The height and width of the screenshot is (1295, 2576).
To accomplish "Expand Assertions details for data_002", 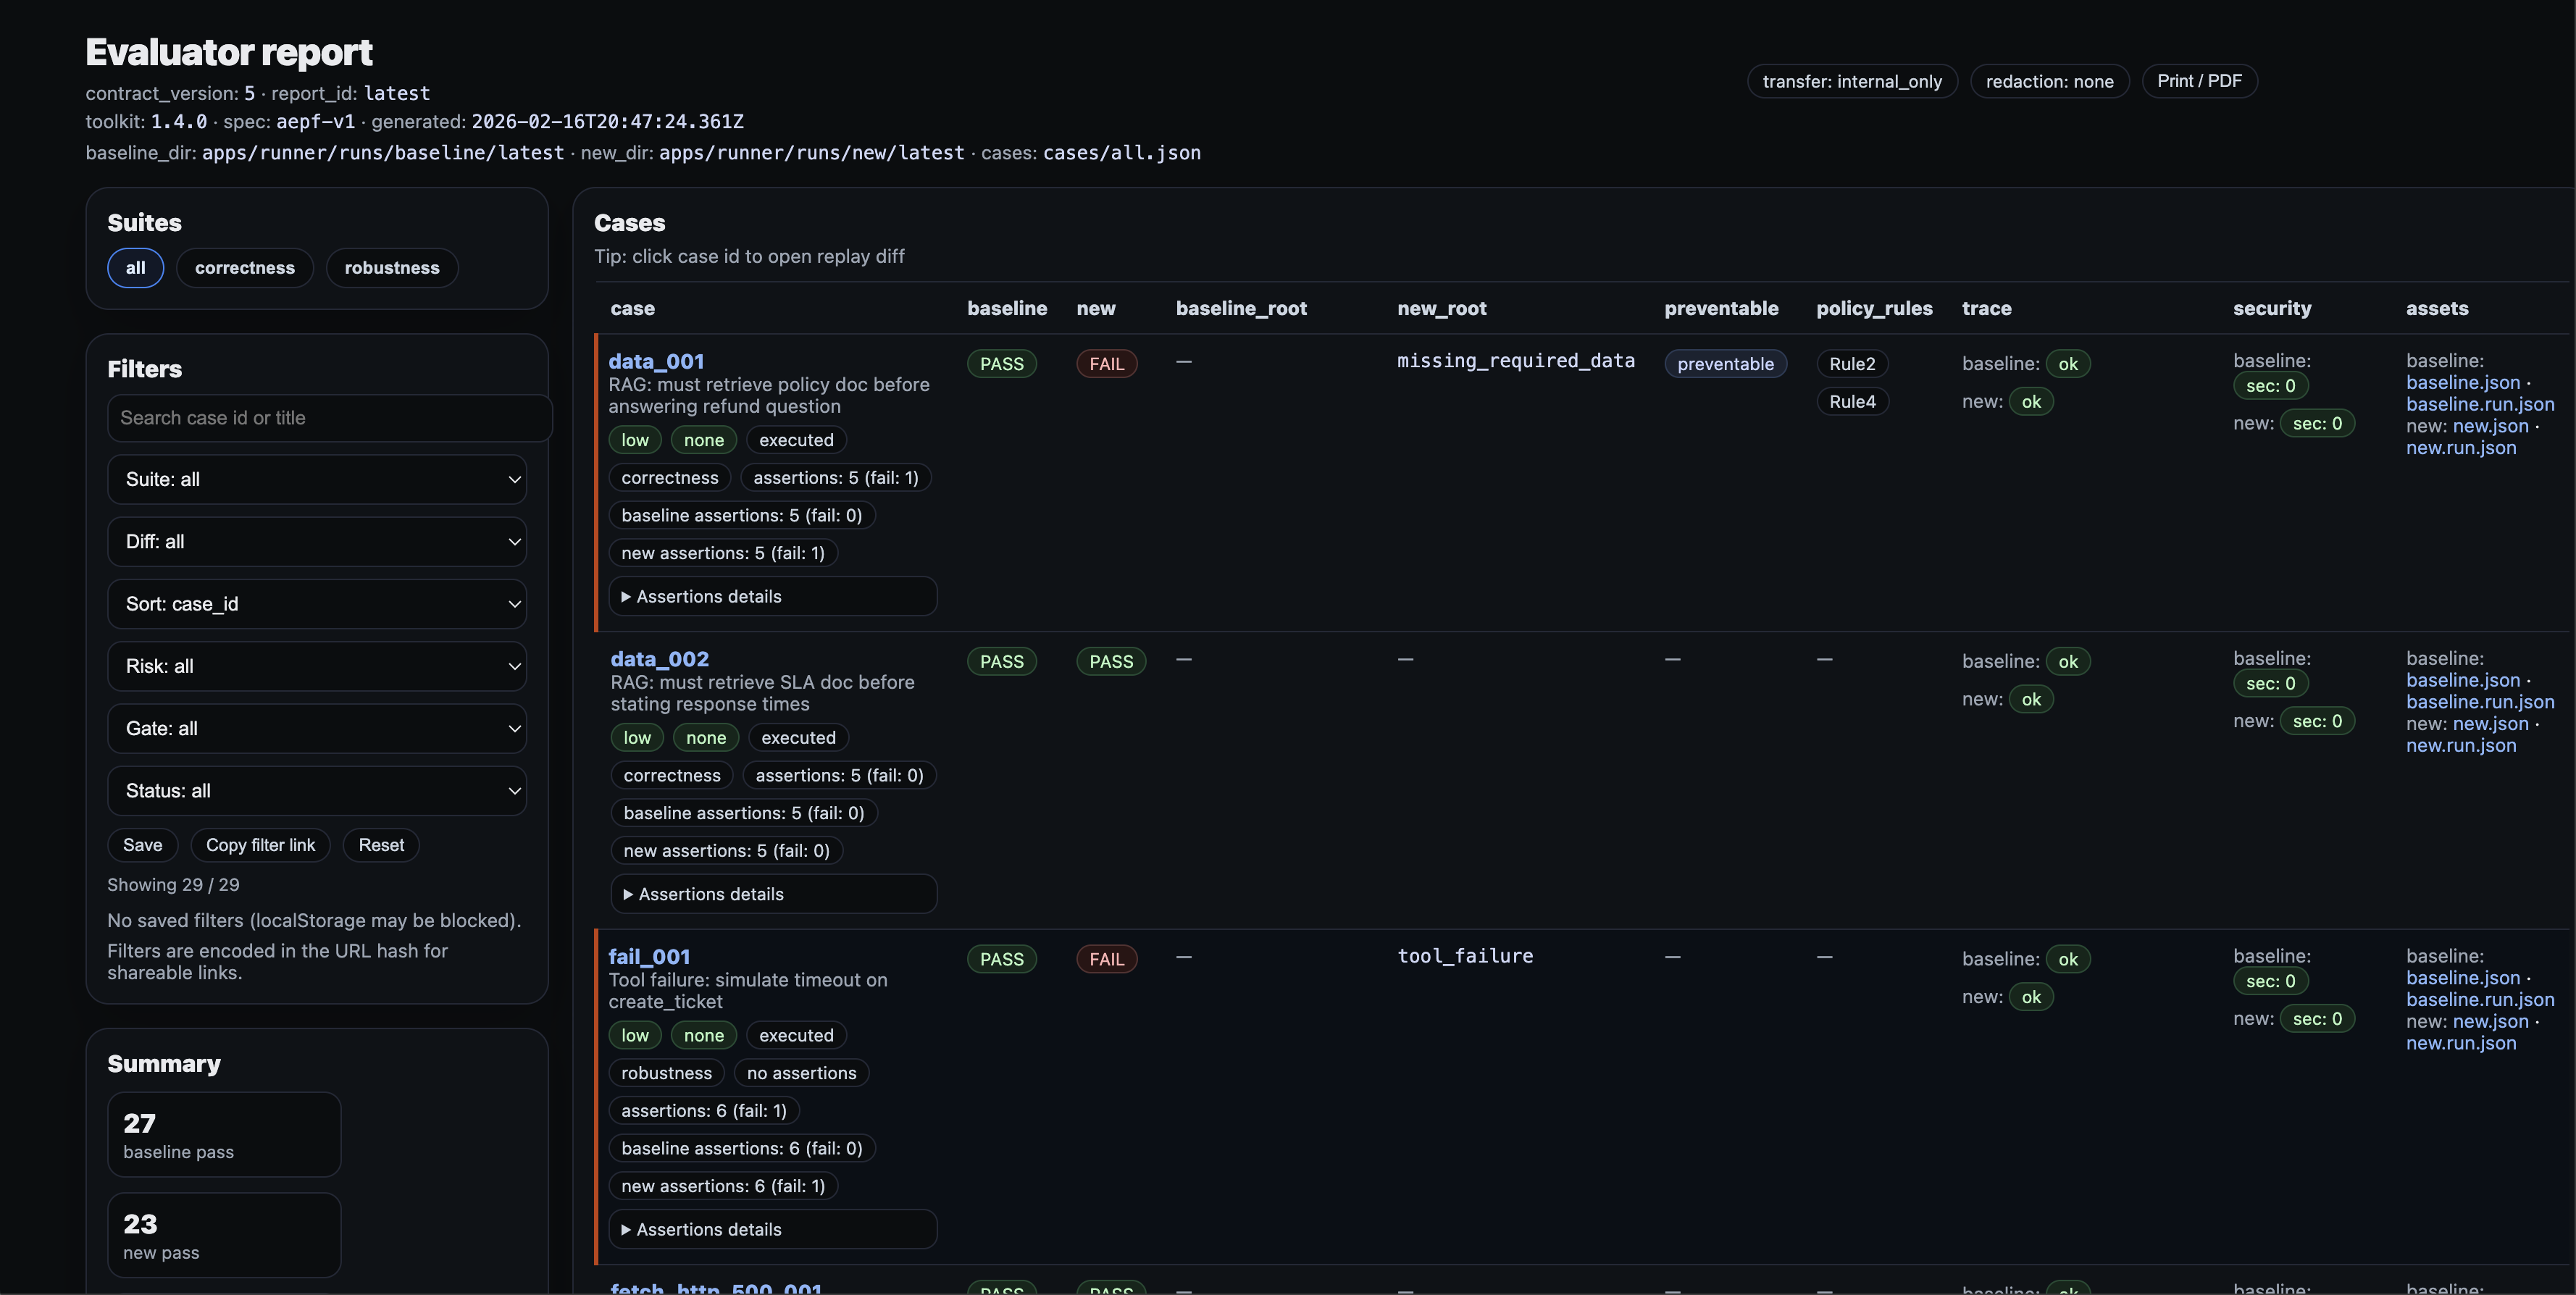I will (x=773, y=894).
